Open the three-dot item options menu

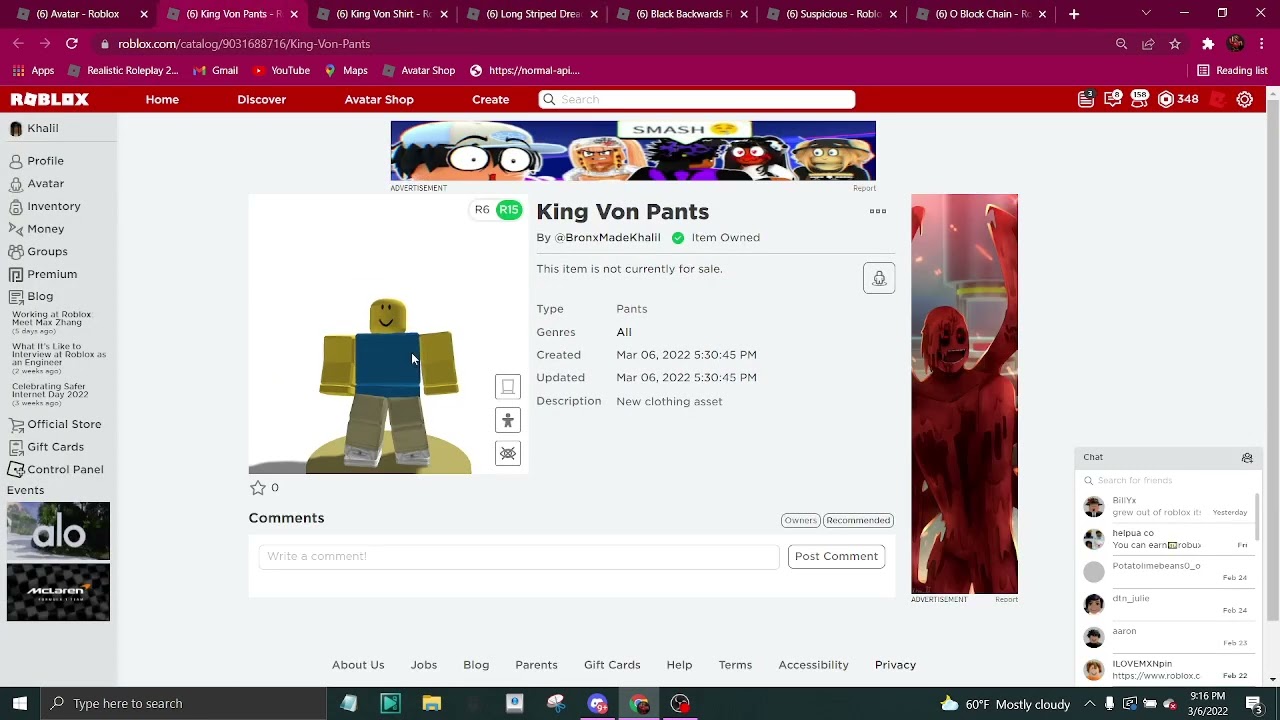click(878, 211)
